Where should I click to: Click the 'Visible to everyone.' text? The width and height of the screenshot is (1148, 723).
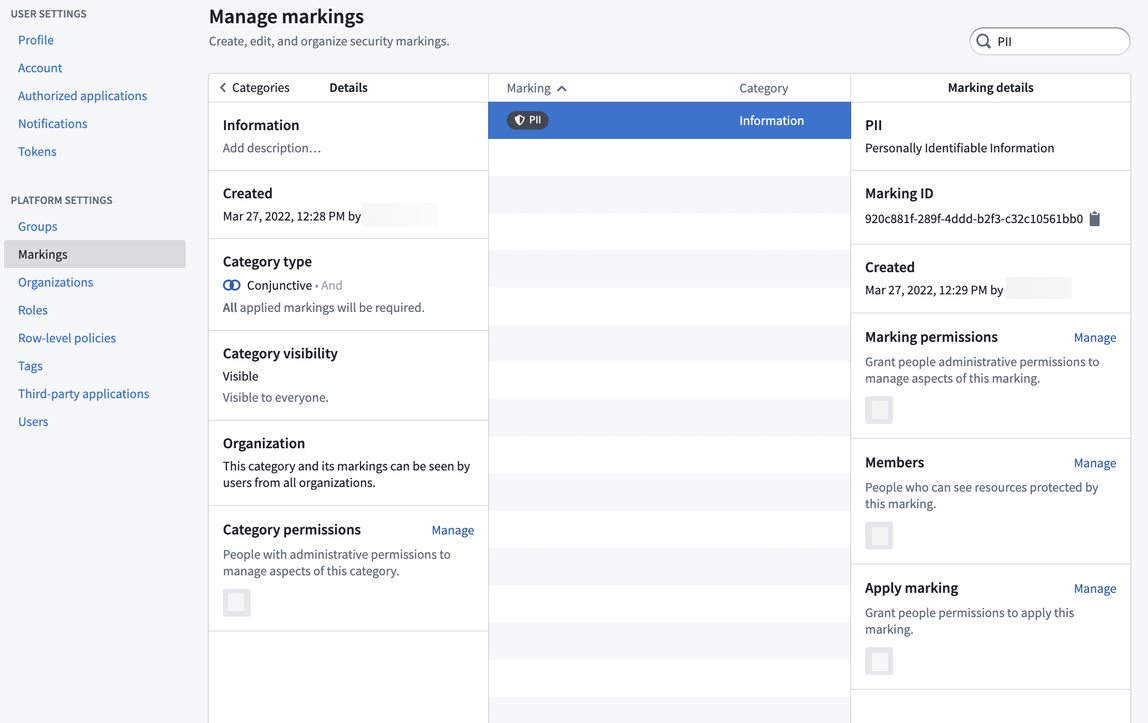275,398
